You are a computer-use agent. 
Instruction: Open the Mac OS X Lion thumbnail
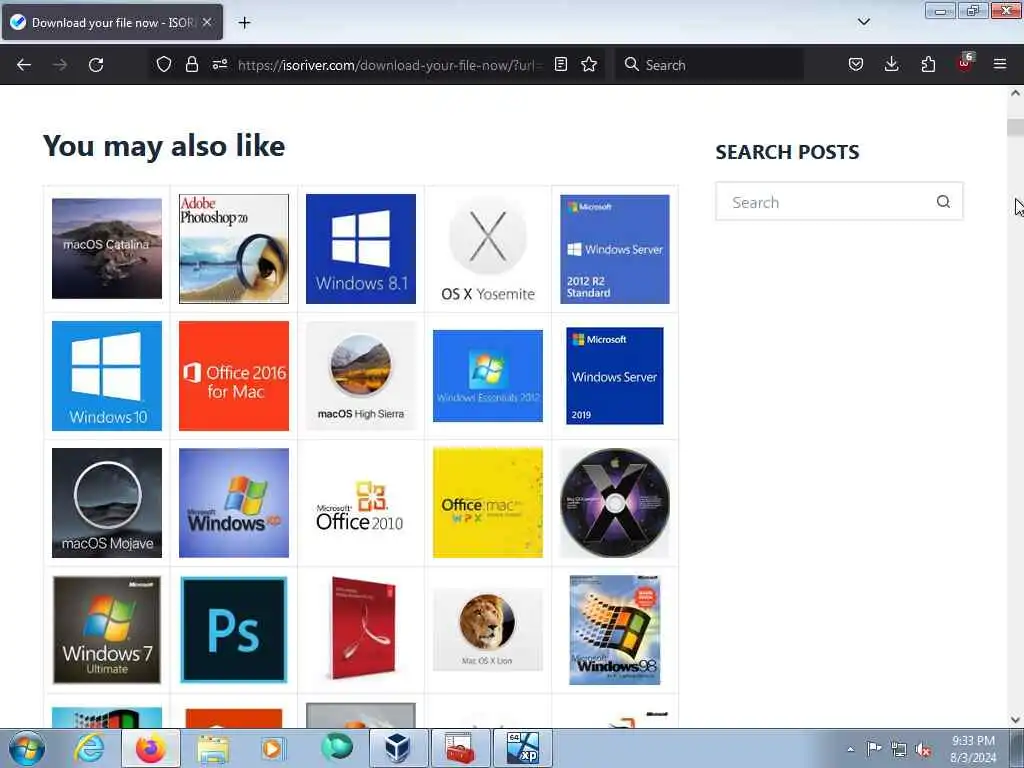[488, 630]
